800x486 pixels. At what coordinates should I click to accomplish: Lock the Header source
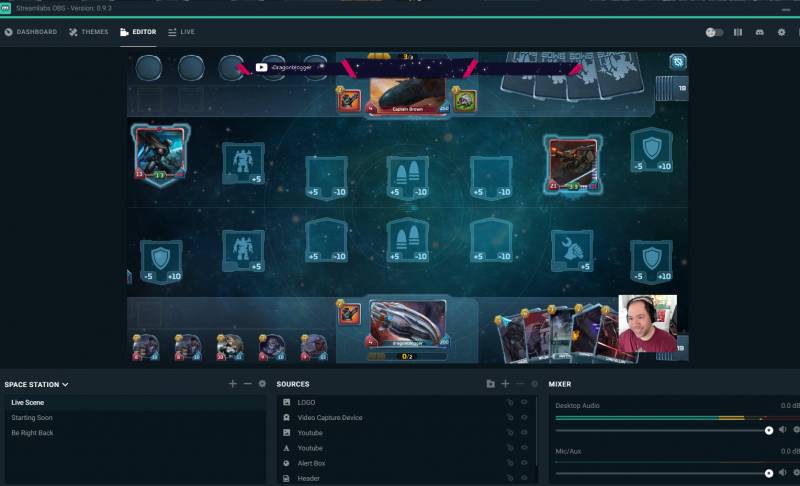[x=510, y=478]
